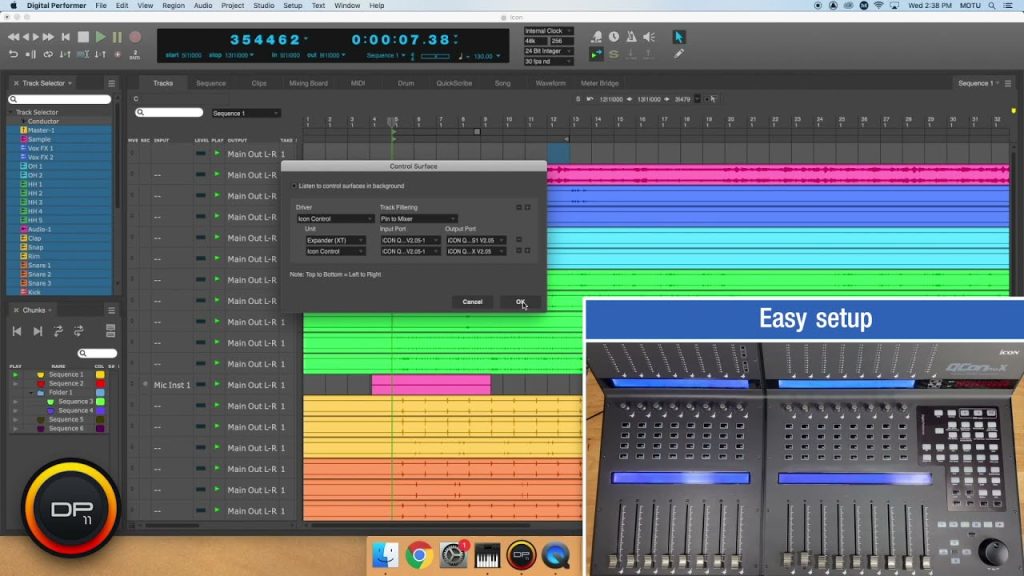Screen dimensions: 1024x576
Task: Open Finder from the Dock
Action: click(385, 556)
